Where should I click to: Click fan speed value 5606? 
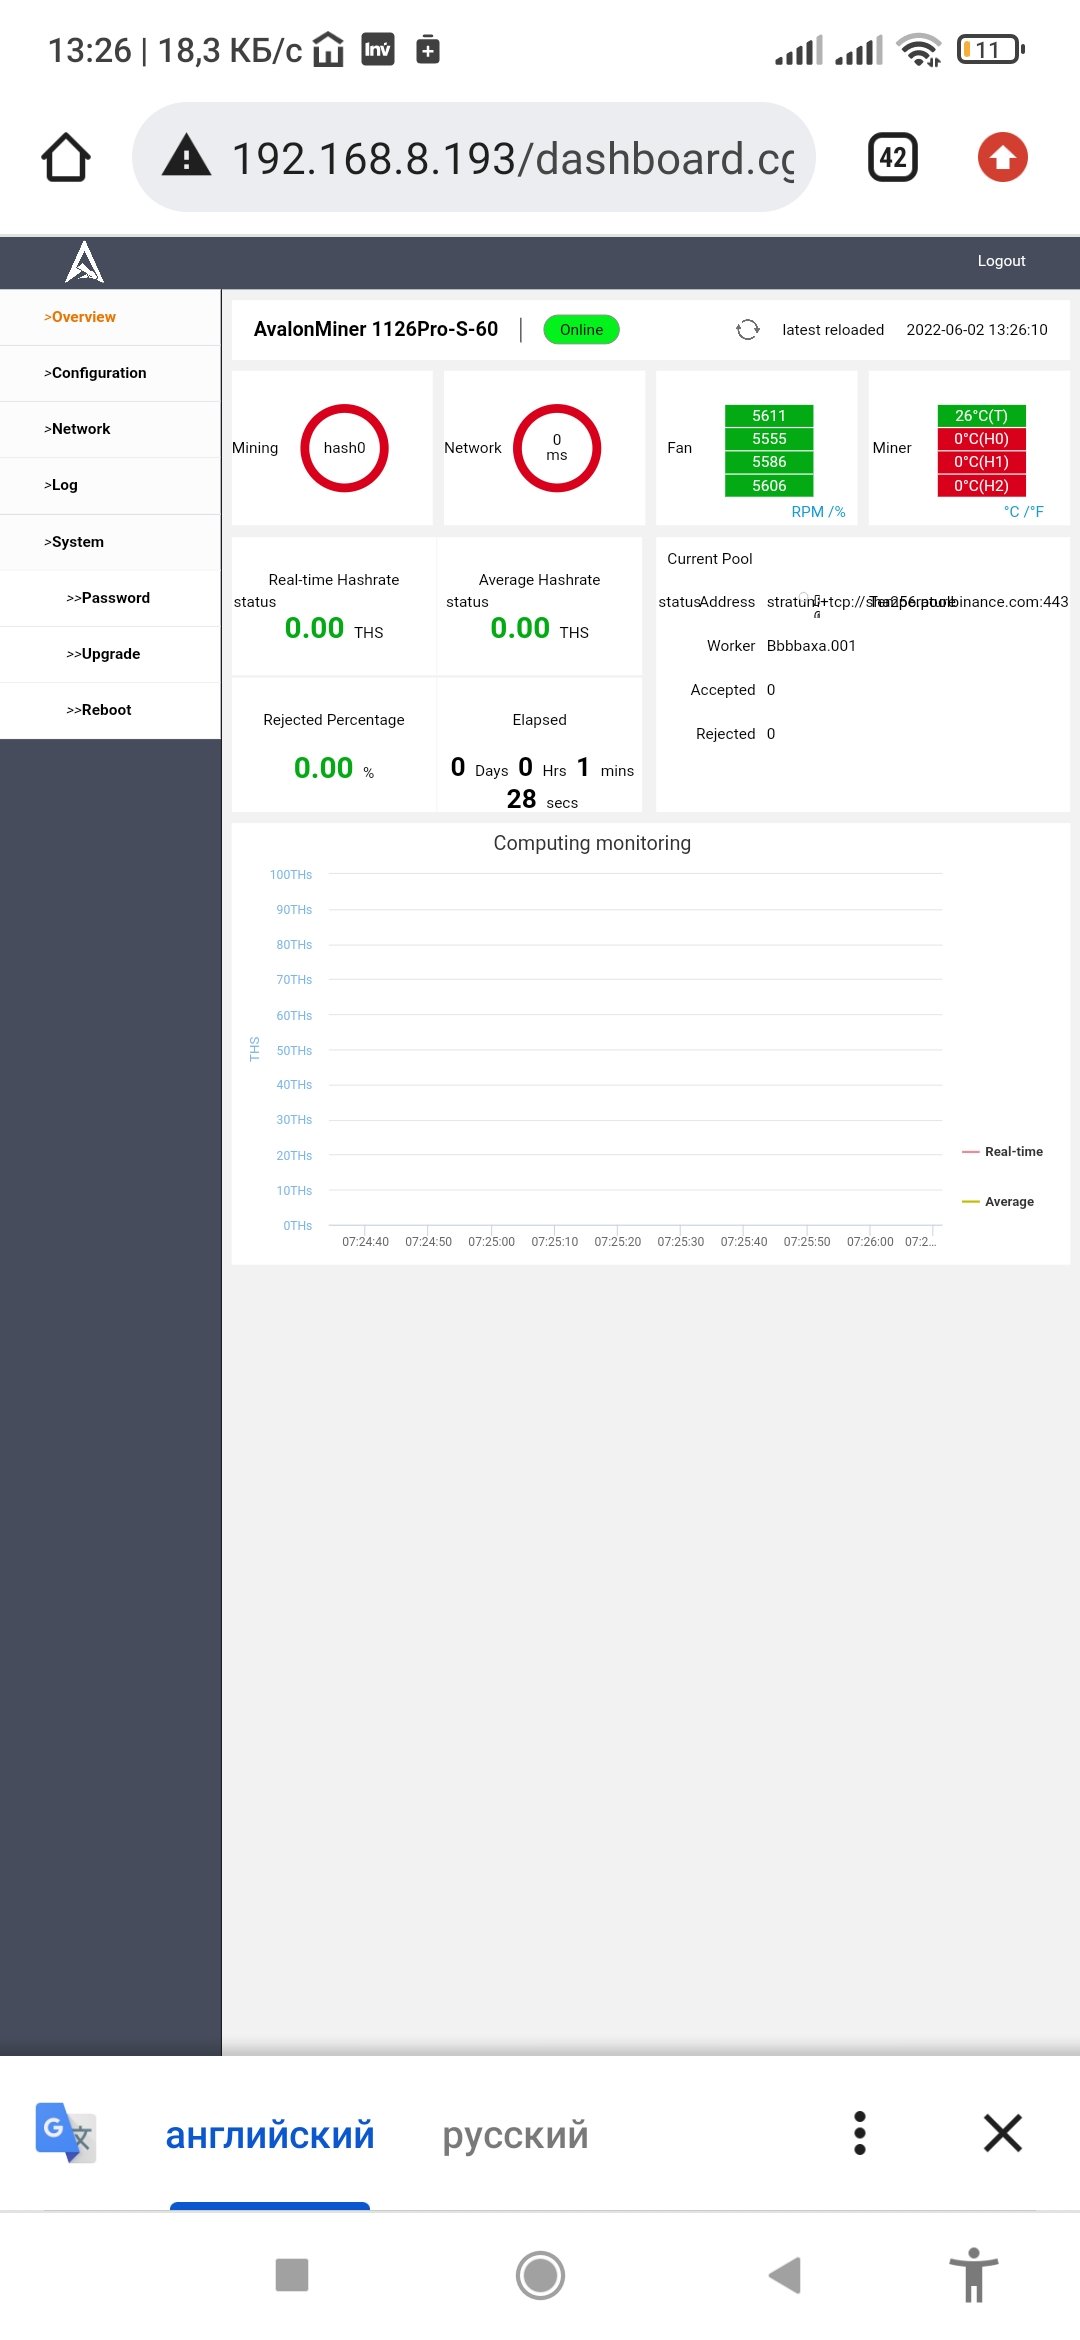pyautogui.click(x=769, y=486)
